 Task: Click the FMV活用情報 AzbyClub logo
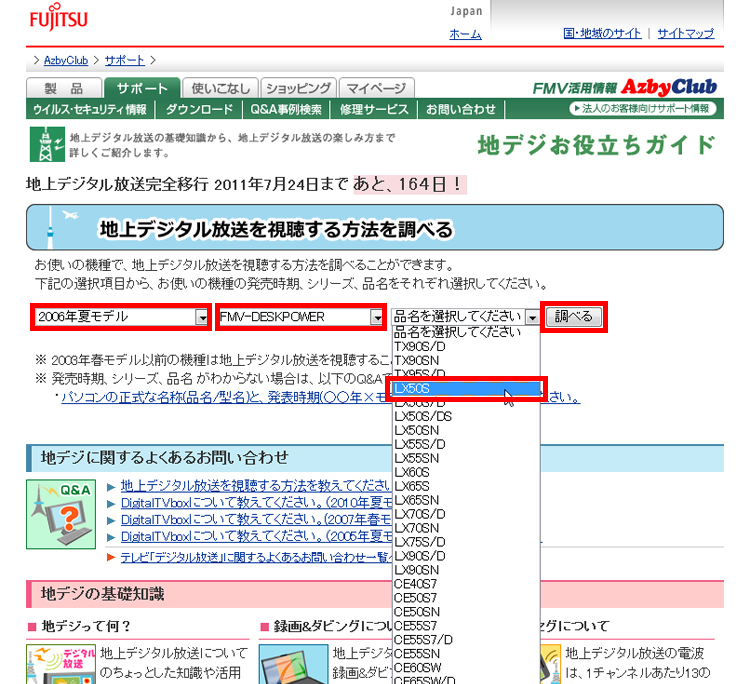pyautogui.click(x=624, y=87)
